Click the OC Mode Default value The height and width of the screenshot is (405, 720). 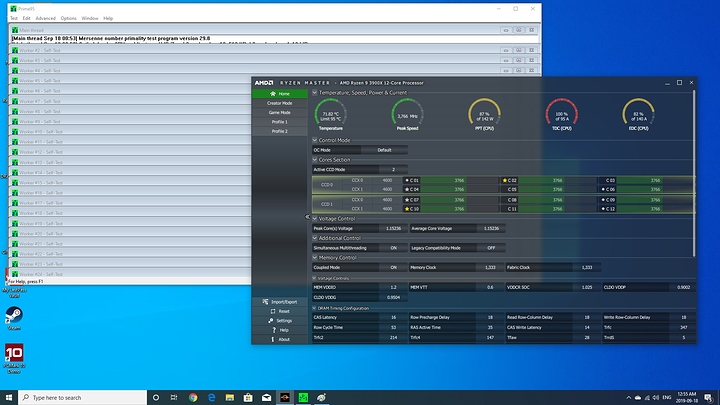[x=384, y=150]
